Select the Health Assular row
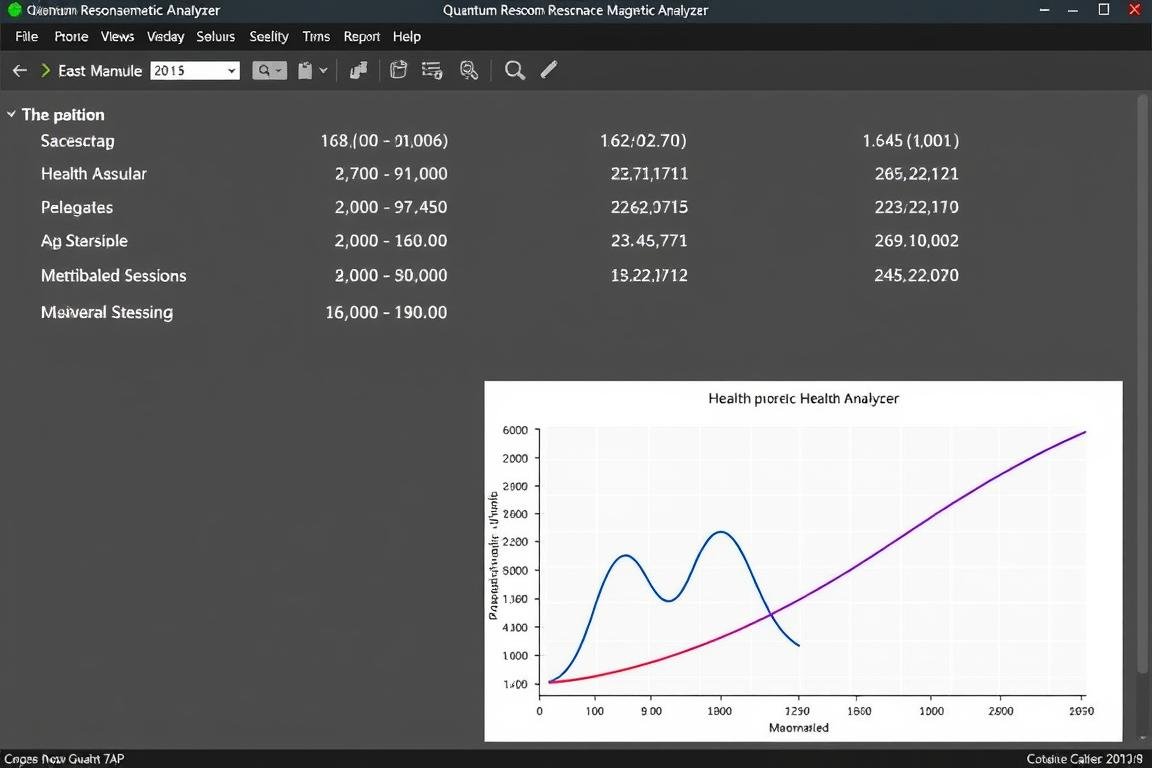Image resolution: width=1152 pixels, height=768 pixels. coord(94,174)
